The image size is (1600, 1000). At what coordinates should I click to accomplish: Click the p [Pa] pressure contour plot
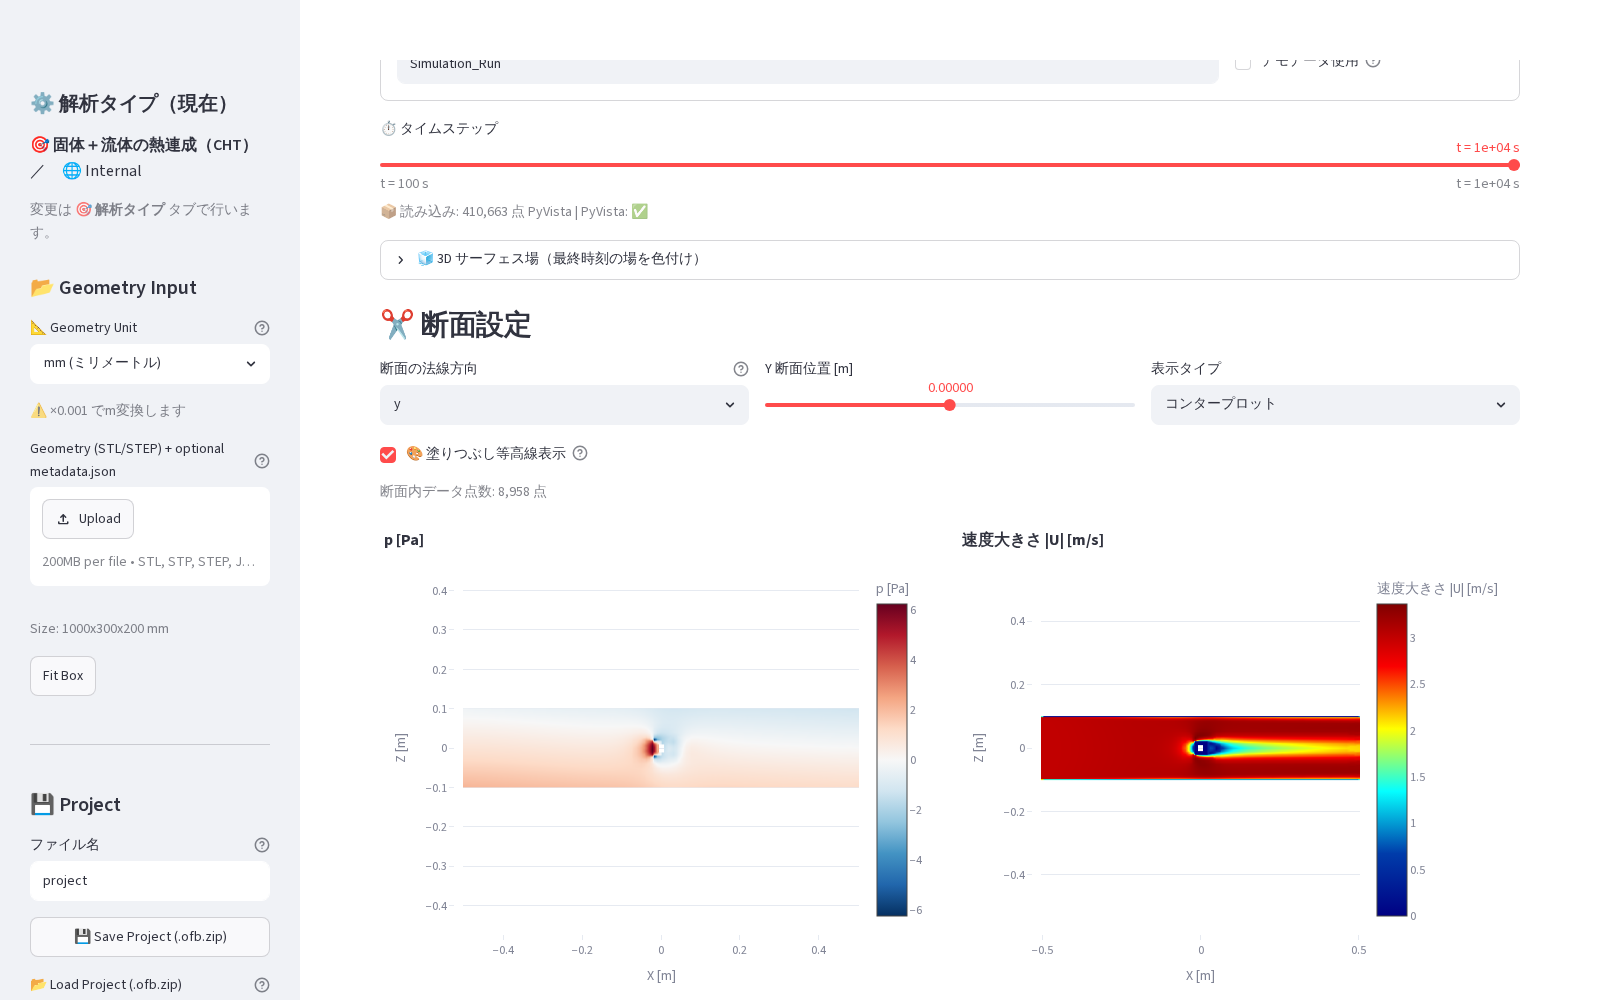tap(661, 748)
